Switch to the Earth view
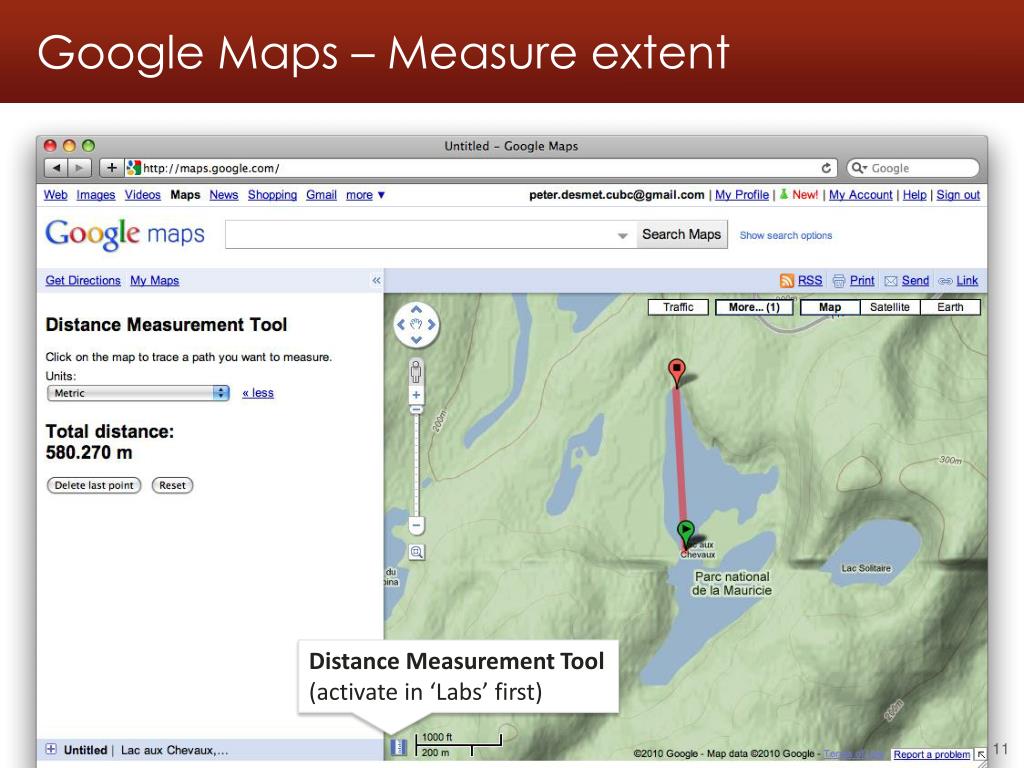Screen dimensions: 1024x768 950,307
